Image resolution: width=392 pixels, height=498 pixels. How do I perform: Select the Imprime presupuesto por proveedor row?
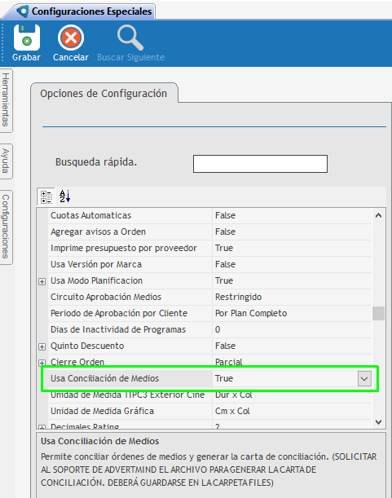point(210,248)
